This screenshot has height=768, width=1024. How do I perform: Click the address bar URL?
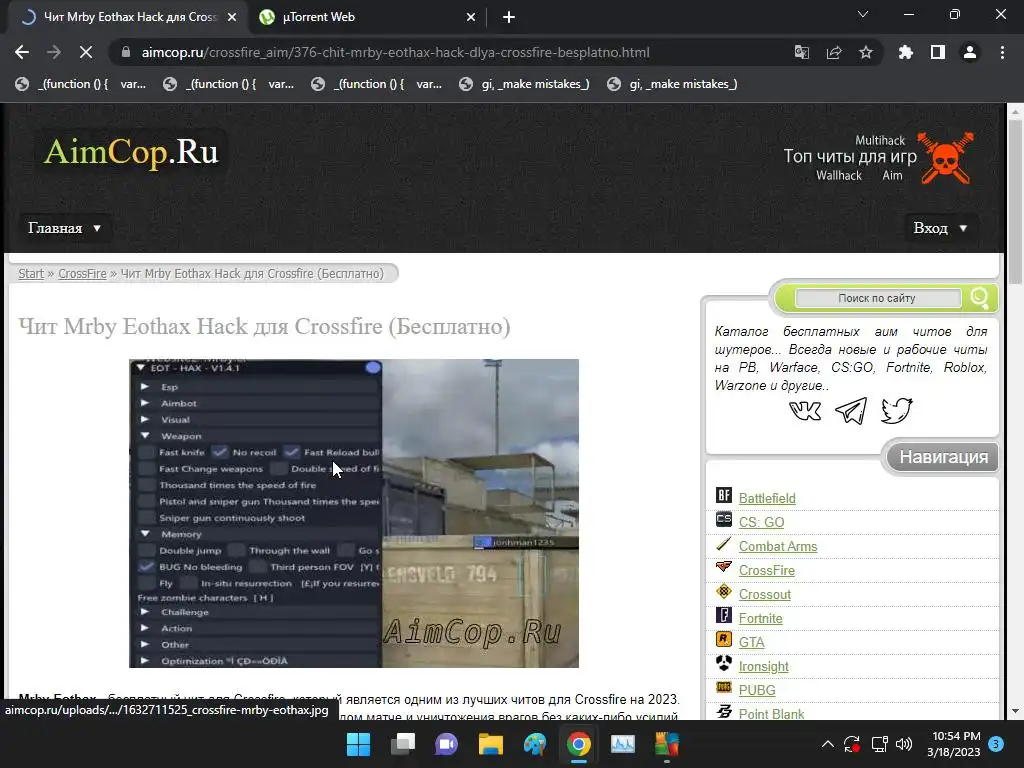395,52
